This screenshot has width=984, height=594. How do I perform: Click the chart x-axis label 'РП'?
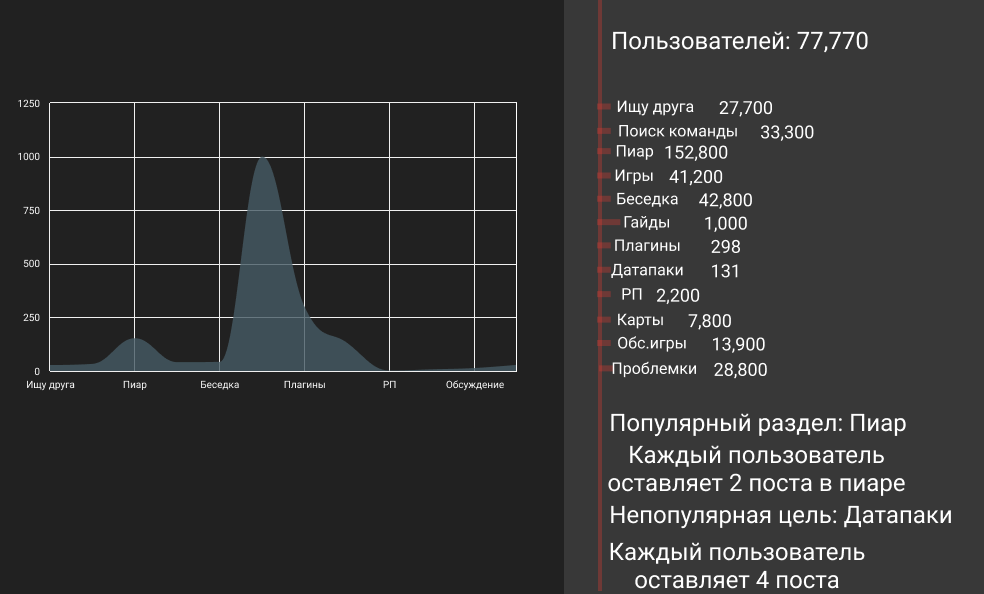[x=390, y=385]
